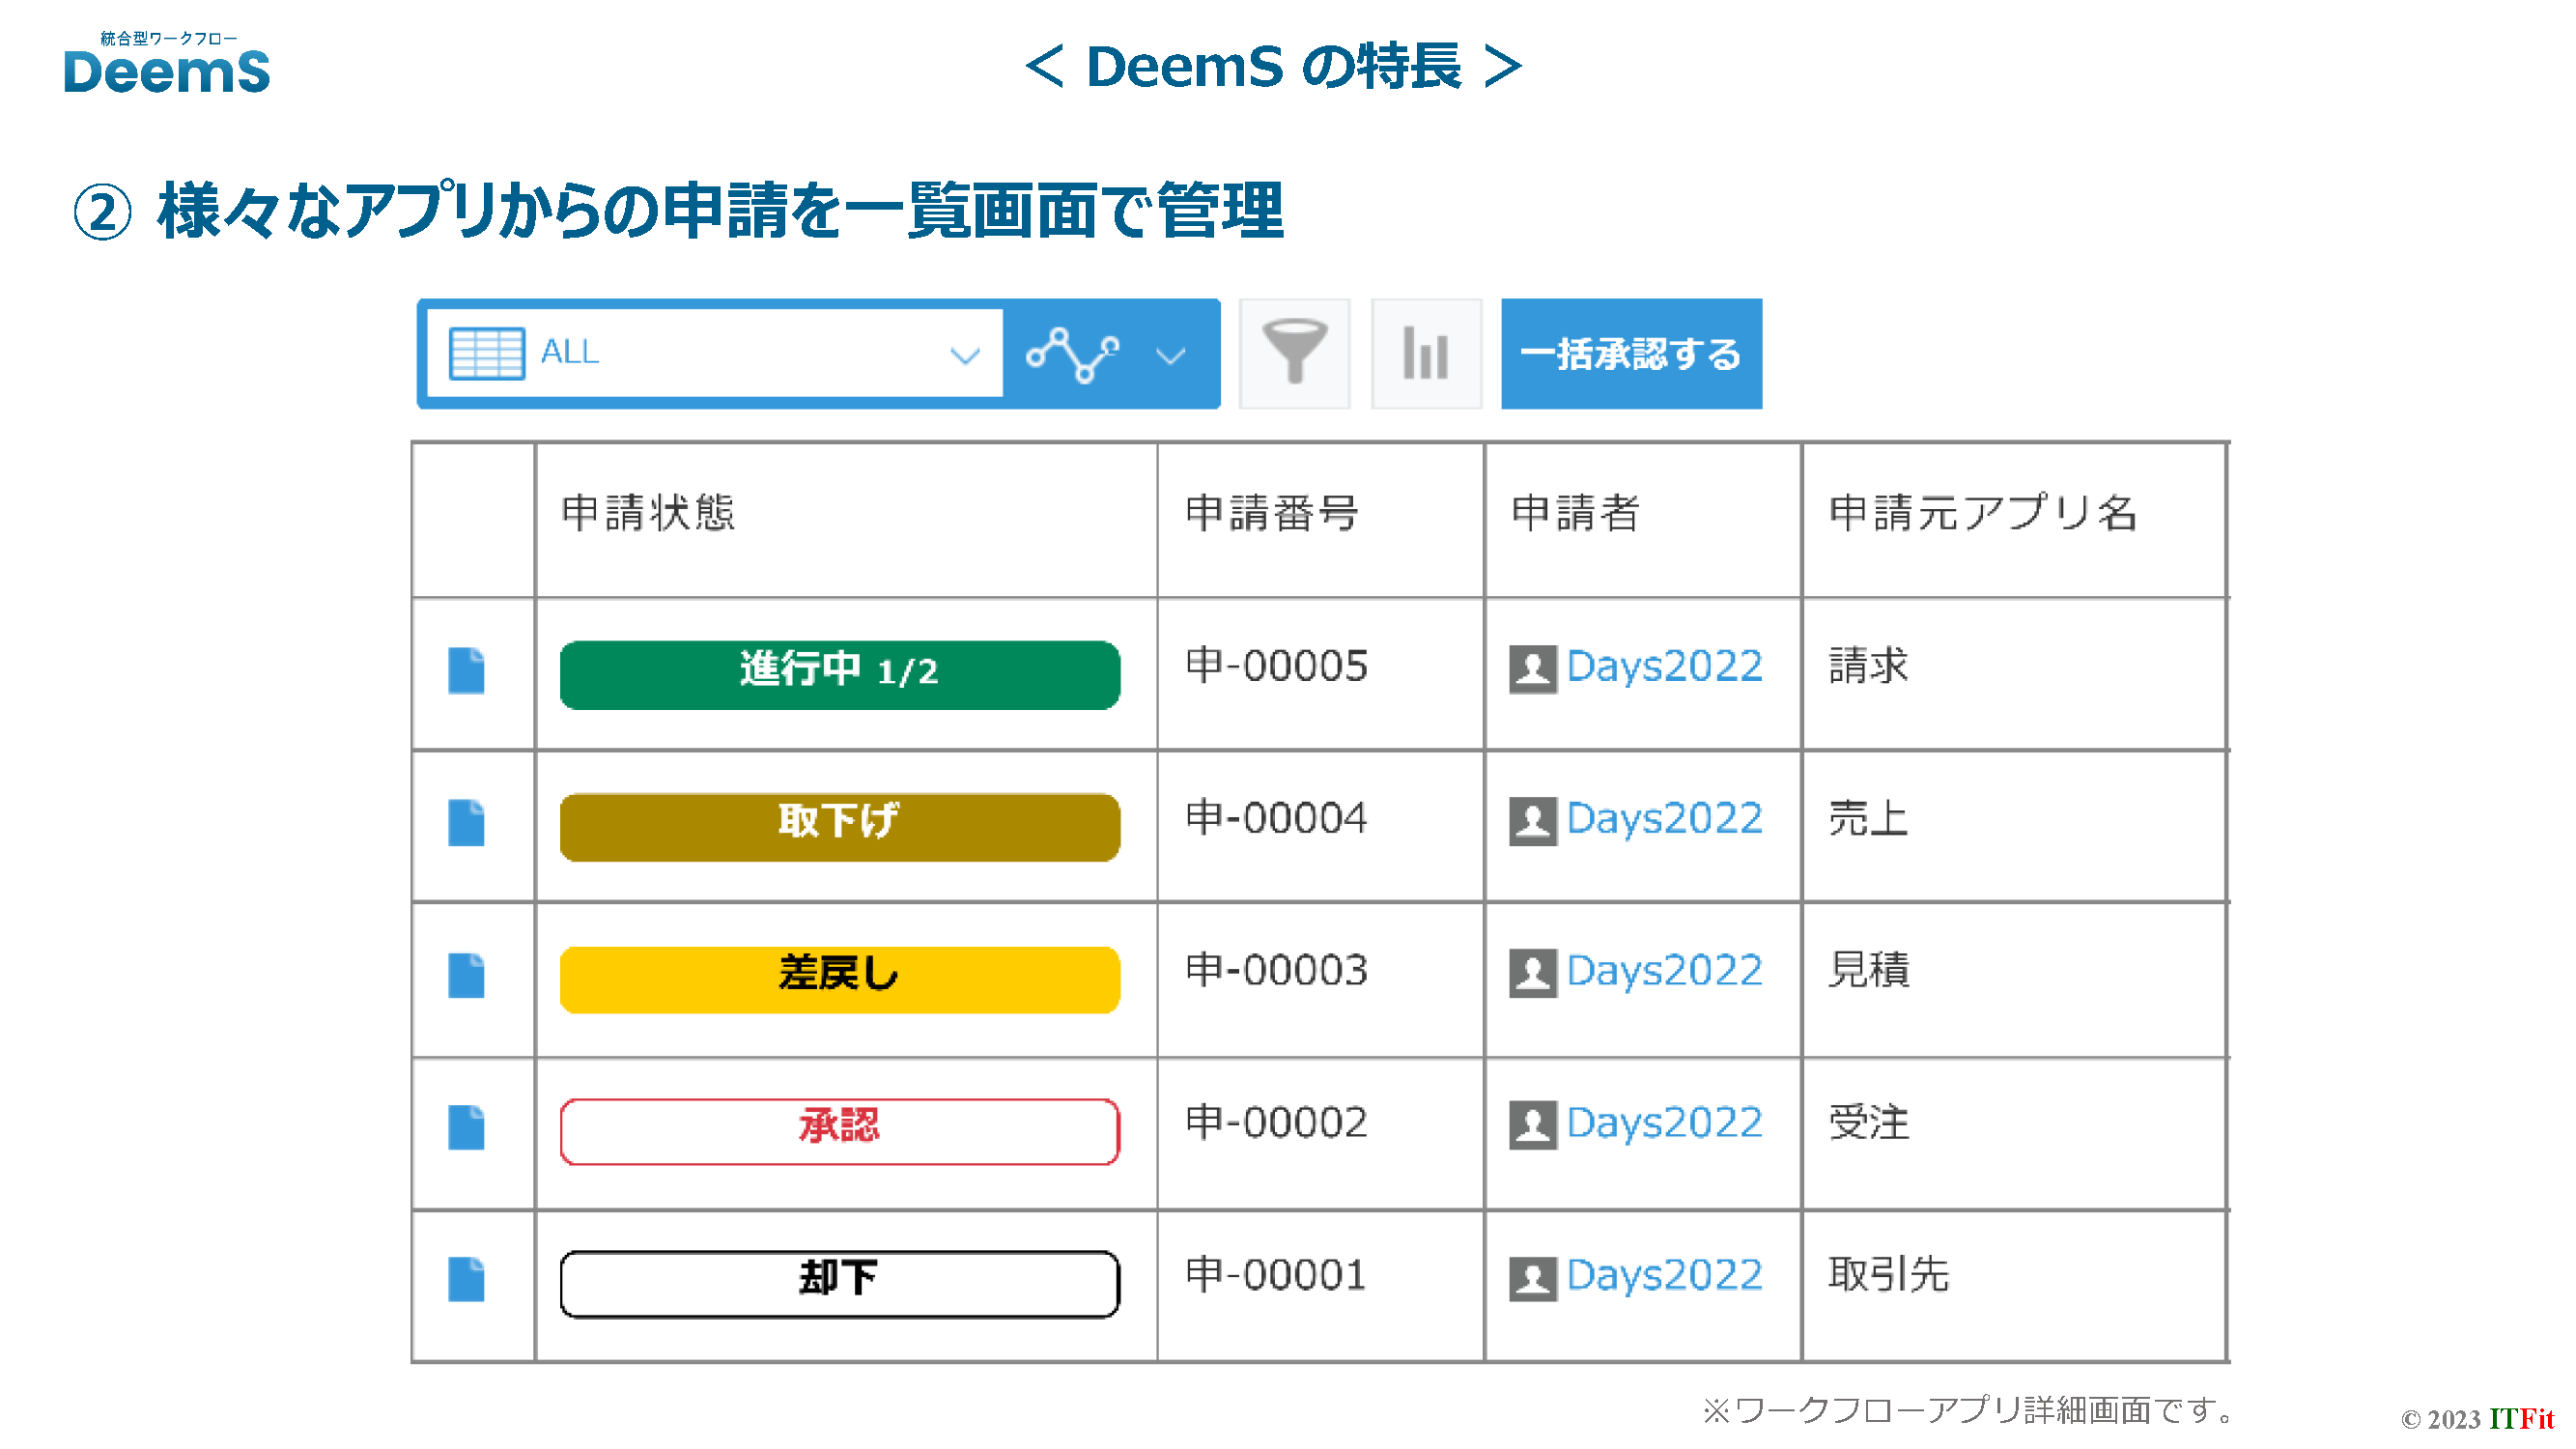Click the green 進行中 1/2 status badge
The image size is (2576, 1449).
pos(839,674)
